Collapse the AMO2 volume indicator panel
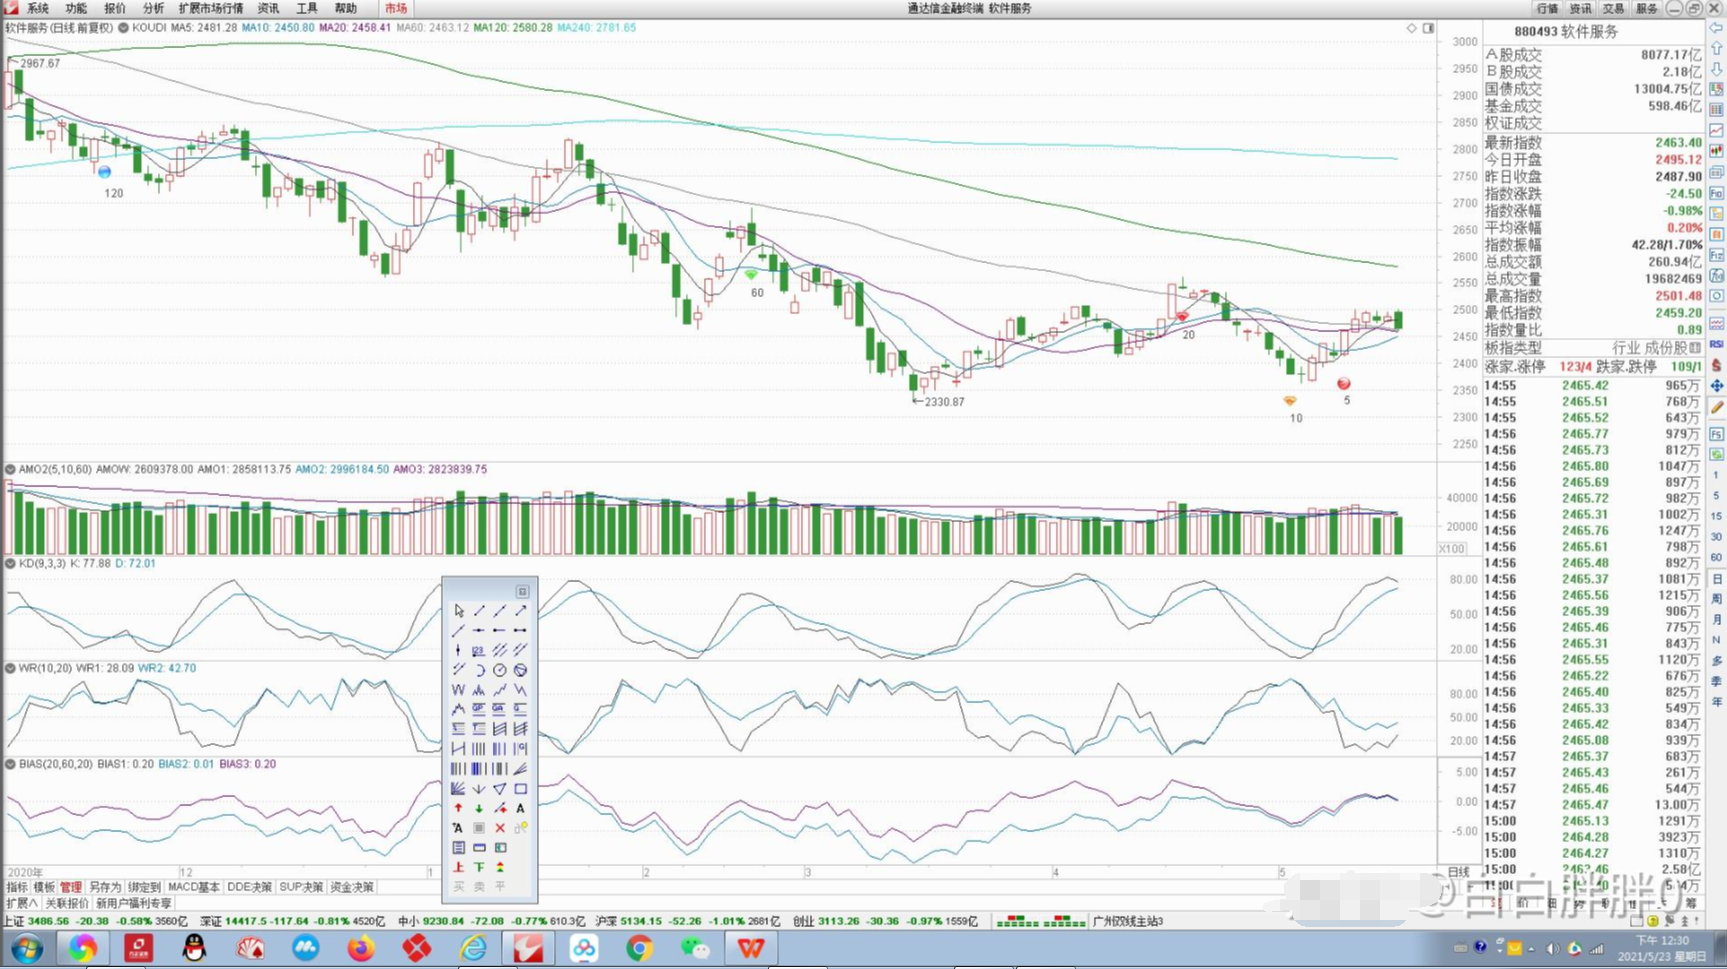 coord(10,469)
